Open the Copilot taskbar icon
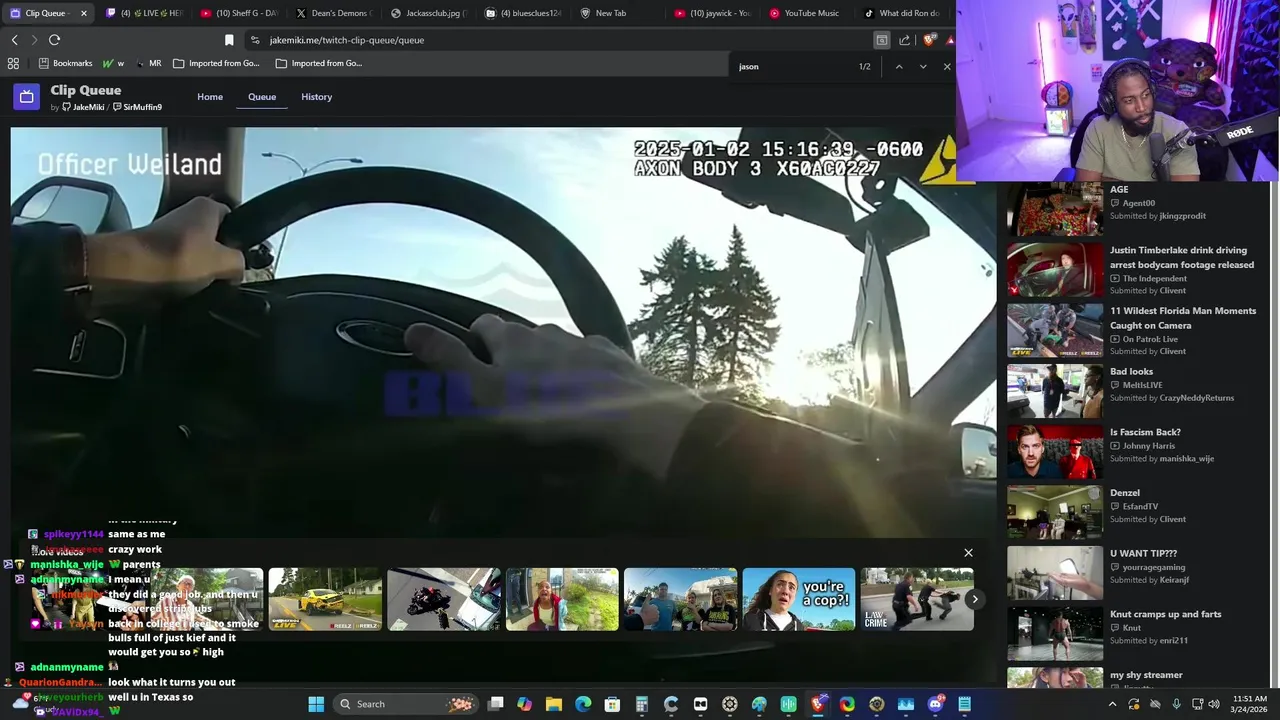Image resolution: width=1280 pixels, height=720 pixels. pyautogui.click(x=525, y=704)
